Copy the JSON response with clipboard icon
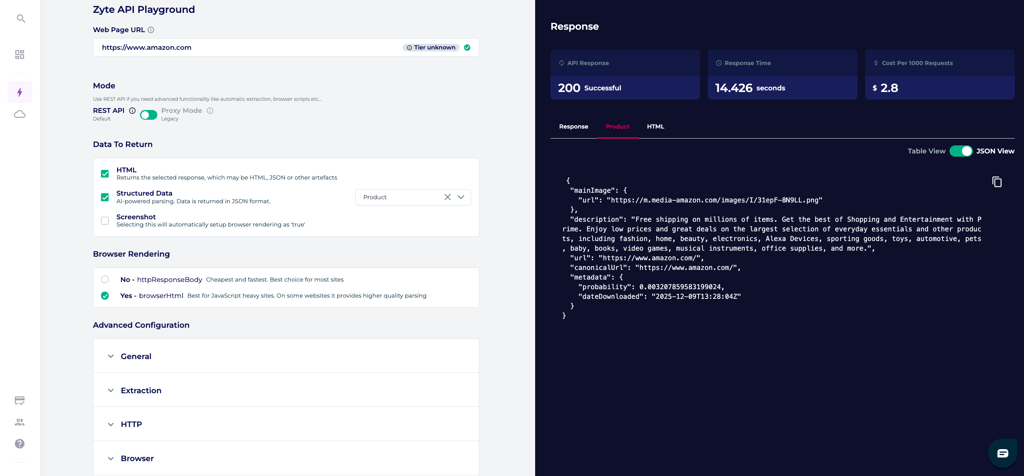 click(997, 182)
